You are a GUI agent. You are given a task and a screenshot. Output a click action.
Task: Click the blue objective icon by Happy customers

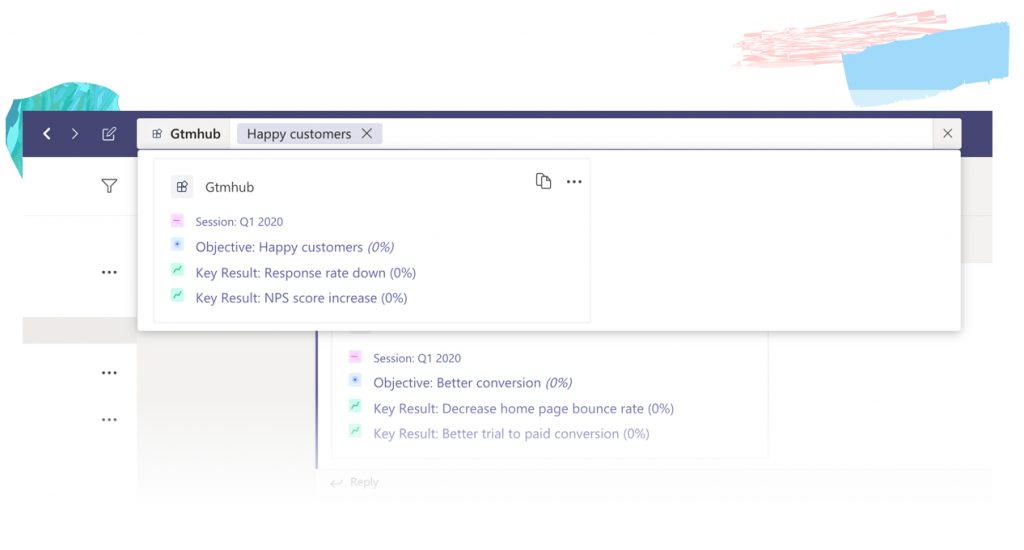coord(177,244)
